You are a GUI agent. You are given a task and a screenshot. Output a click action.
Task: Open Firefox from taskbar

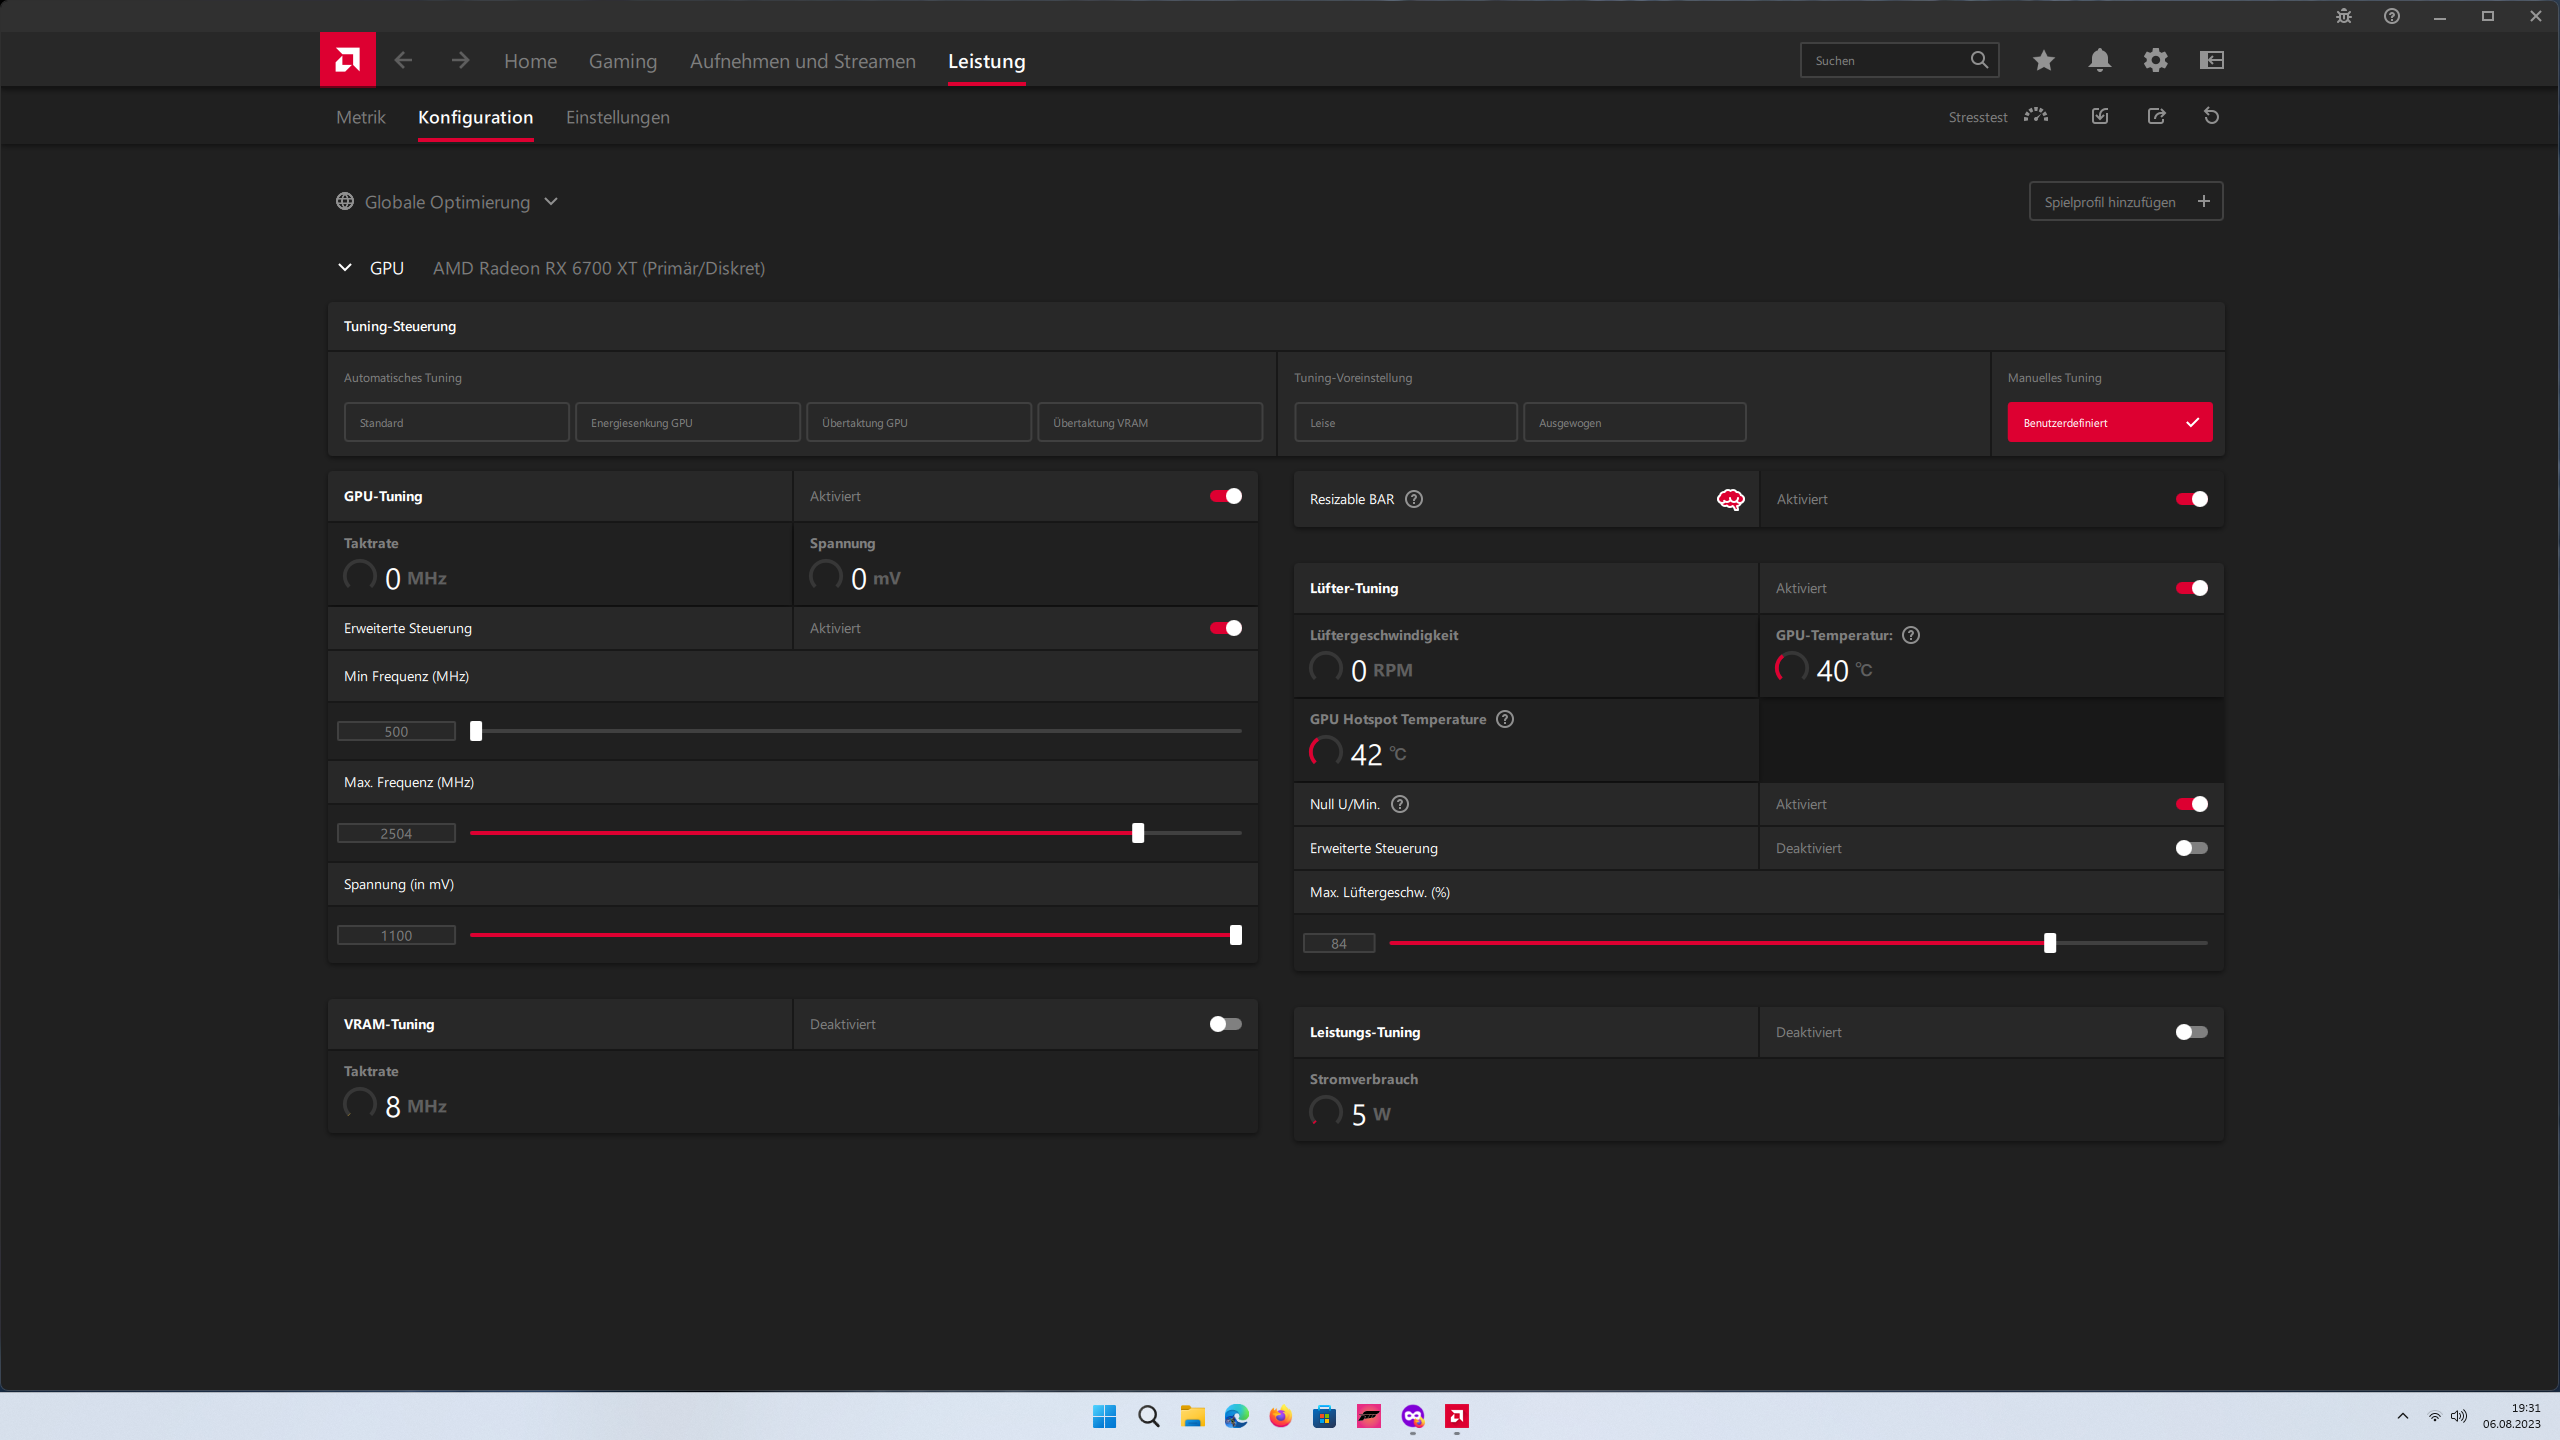click(x=1280, y=1416)
